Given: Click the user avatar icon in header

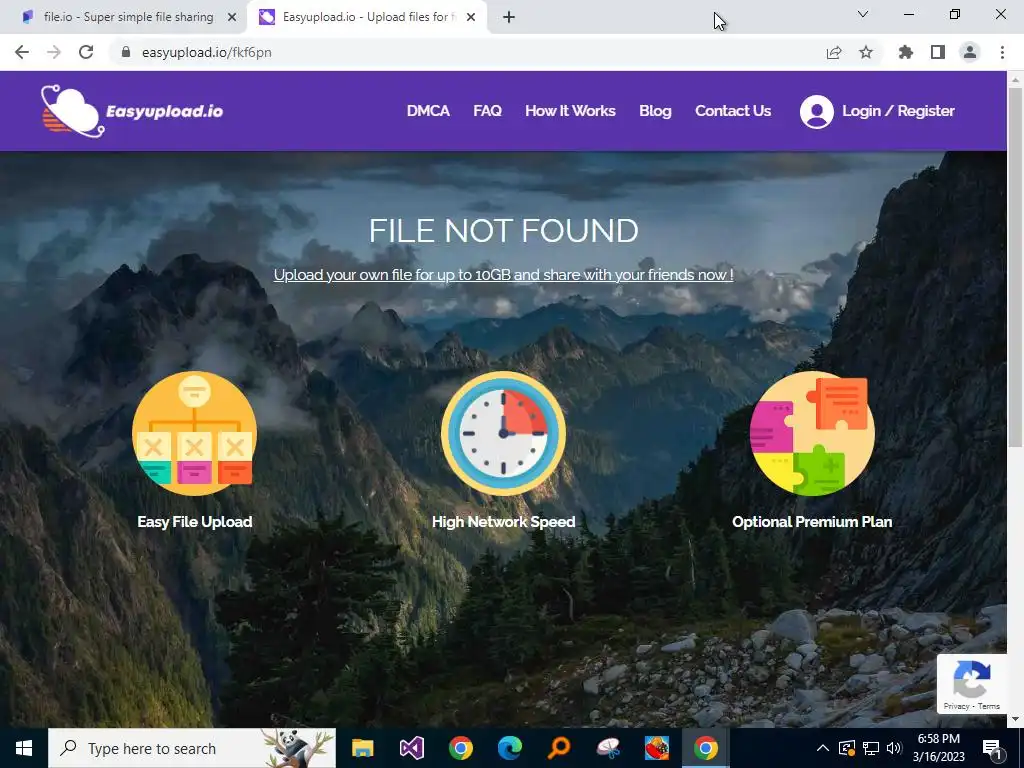Looking at the screenshot, I should point(816,112).
